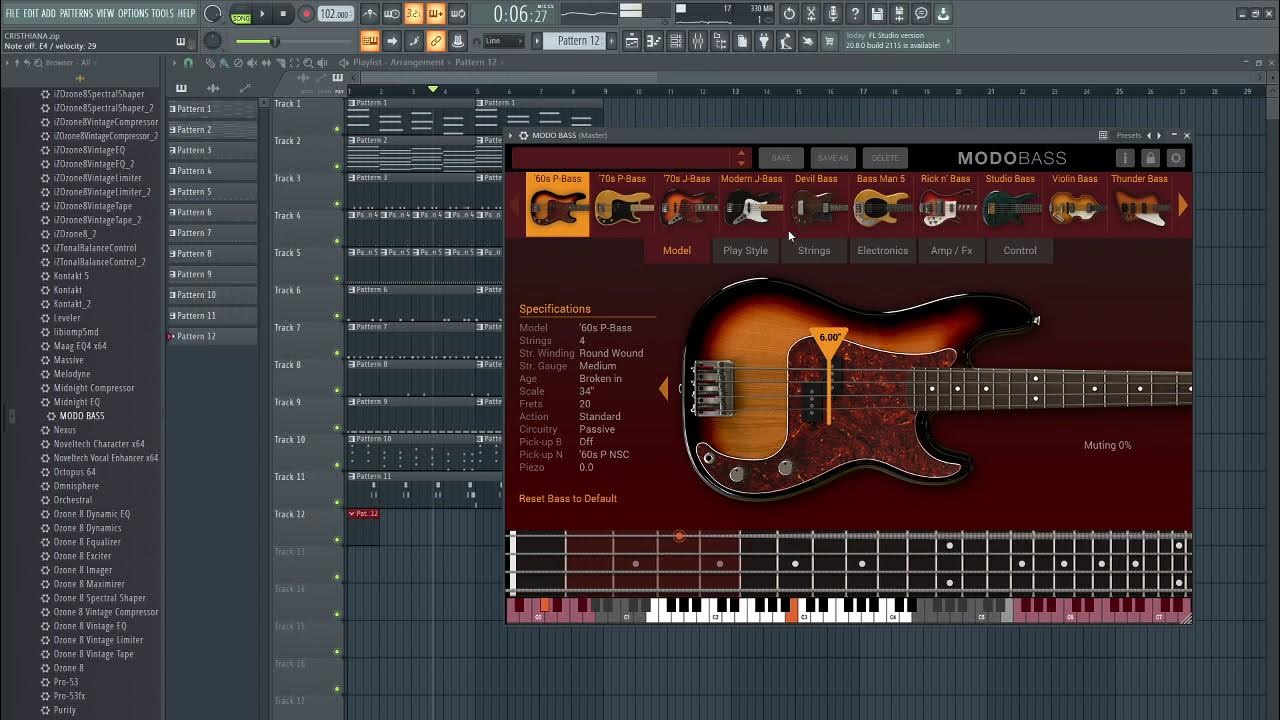Image resolution: width=1280 pixels, height=720 pixels.
Task: Open the Amp / Fx tab
Action: (951, 250)
